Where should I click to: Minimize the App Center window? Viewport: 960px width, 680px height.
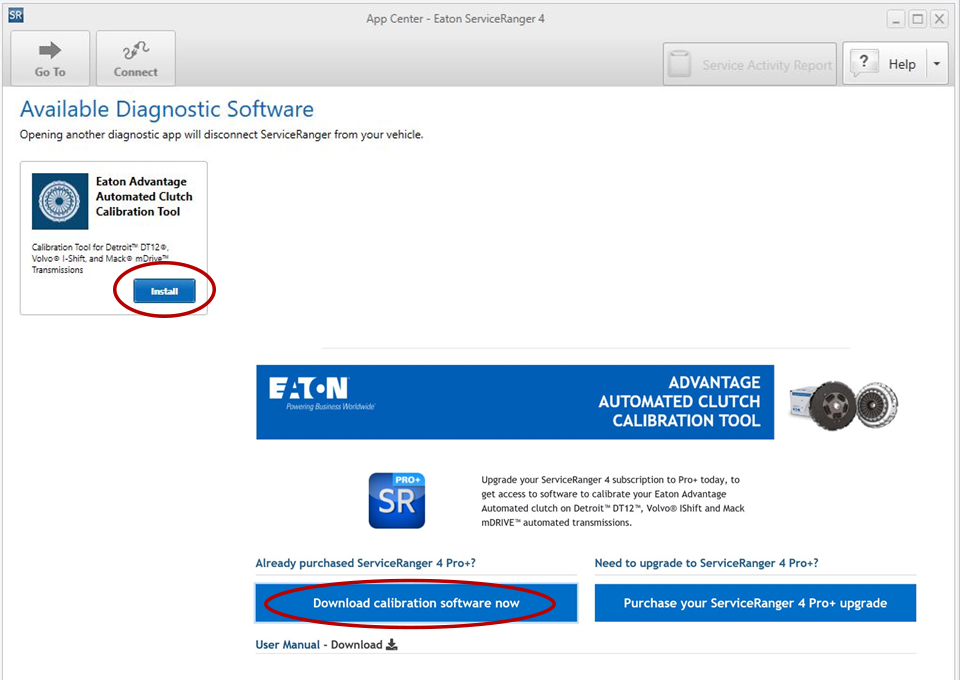coord(896,19)
